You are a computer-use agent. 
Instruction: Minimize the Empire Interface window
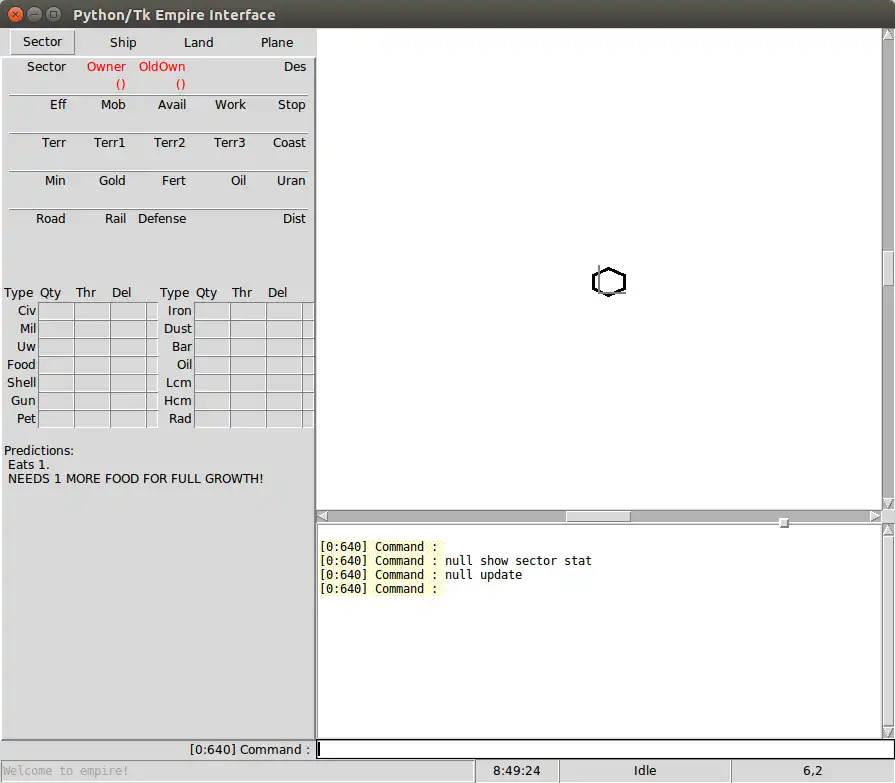pyautogui.click(x=34, y=14)
